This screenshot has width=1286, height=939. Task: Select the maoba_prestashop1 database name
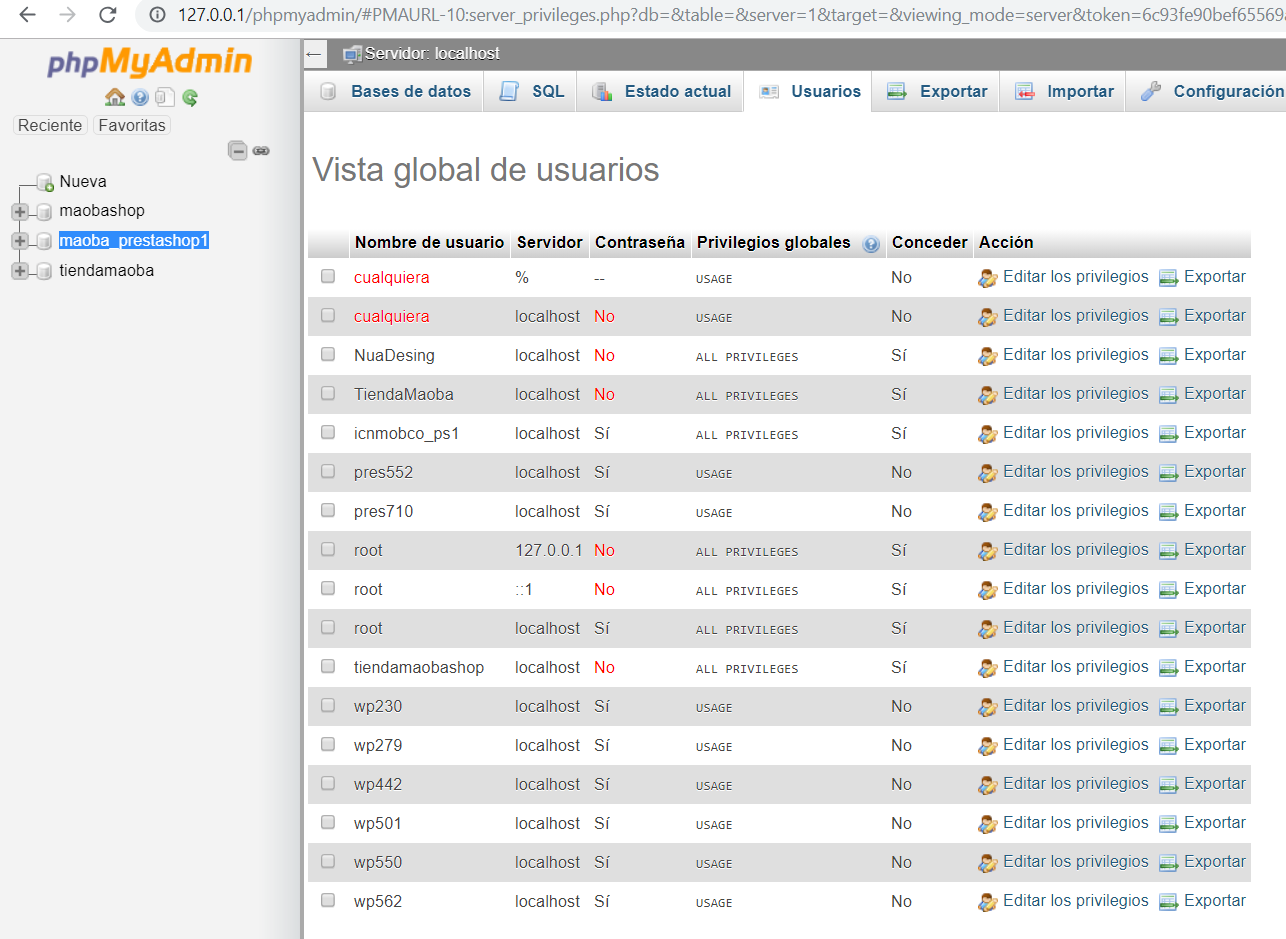(x=134, y=241)
